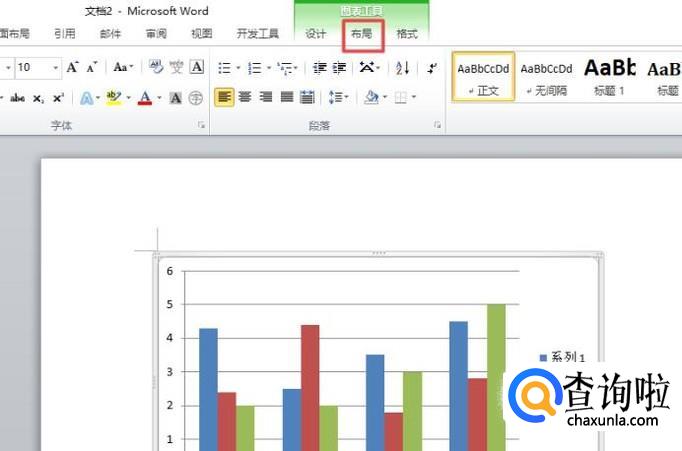
Task: Click the Shrink Font icon
Action: (x=91, y=67)
